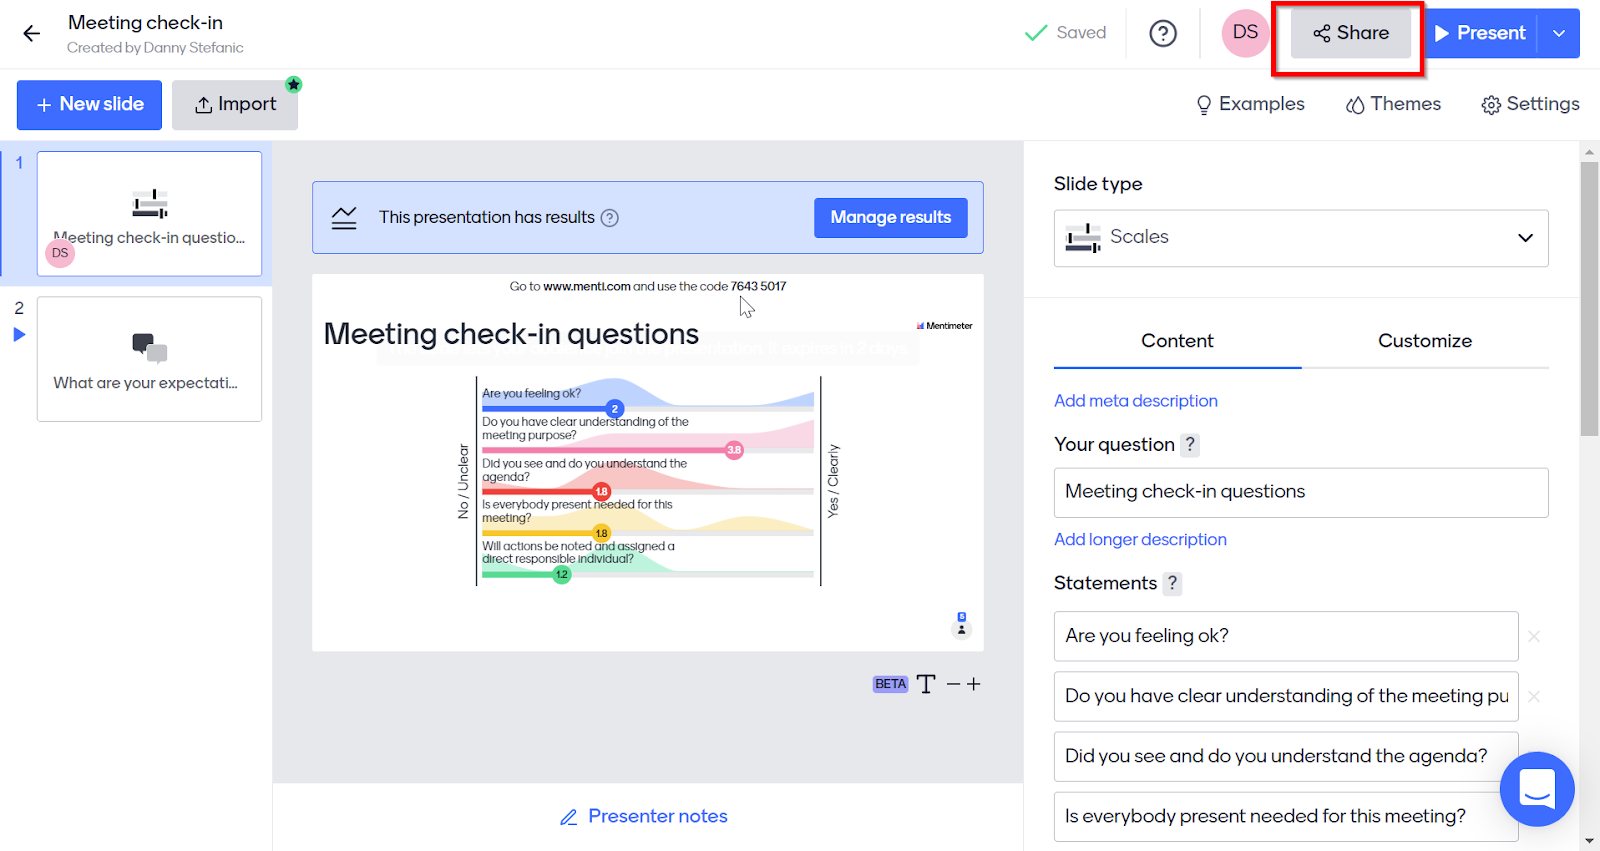Click the results info question icon
The height and width of the screenshot is (851, 1600).
[x=609, y=218]
